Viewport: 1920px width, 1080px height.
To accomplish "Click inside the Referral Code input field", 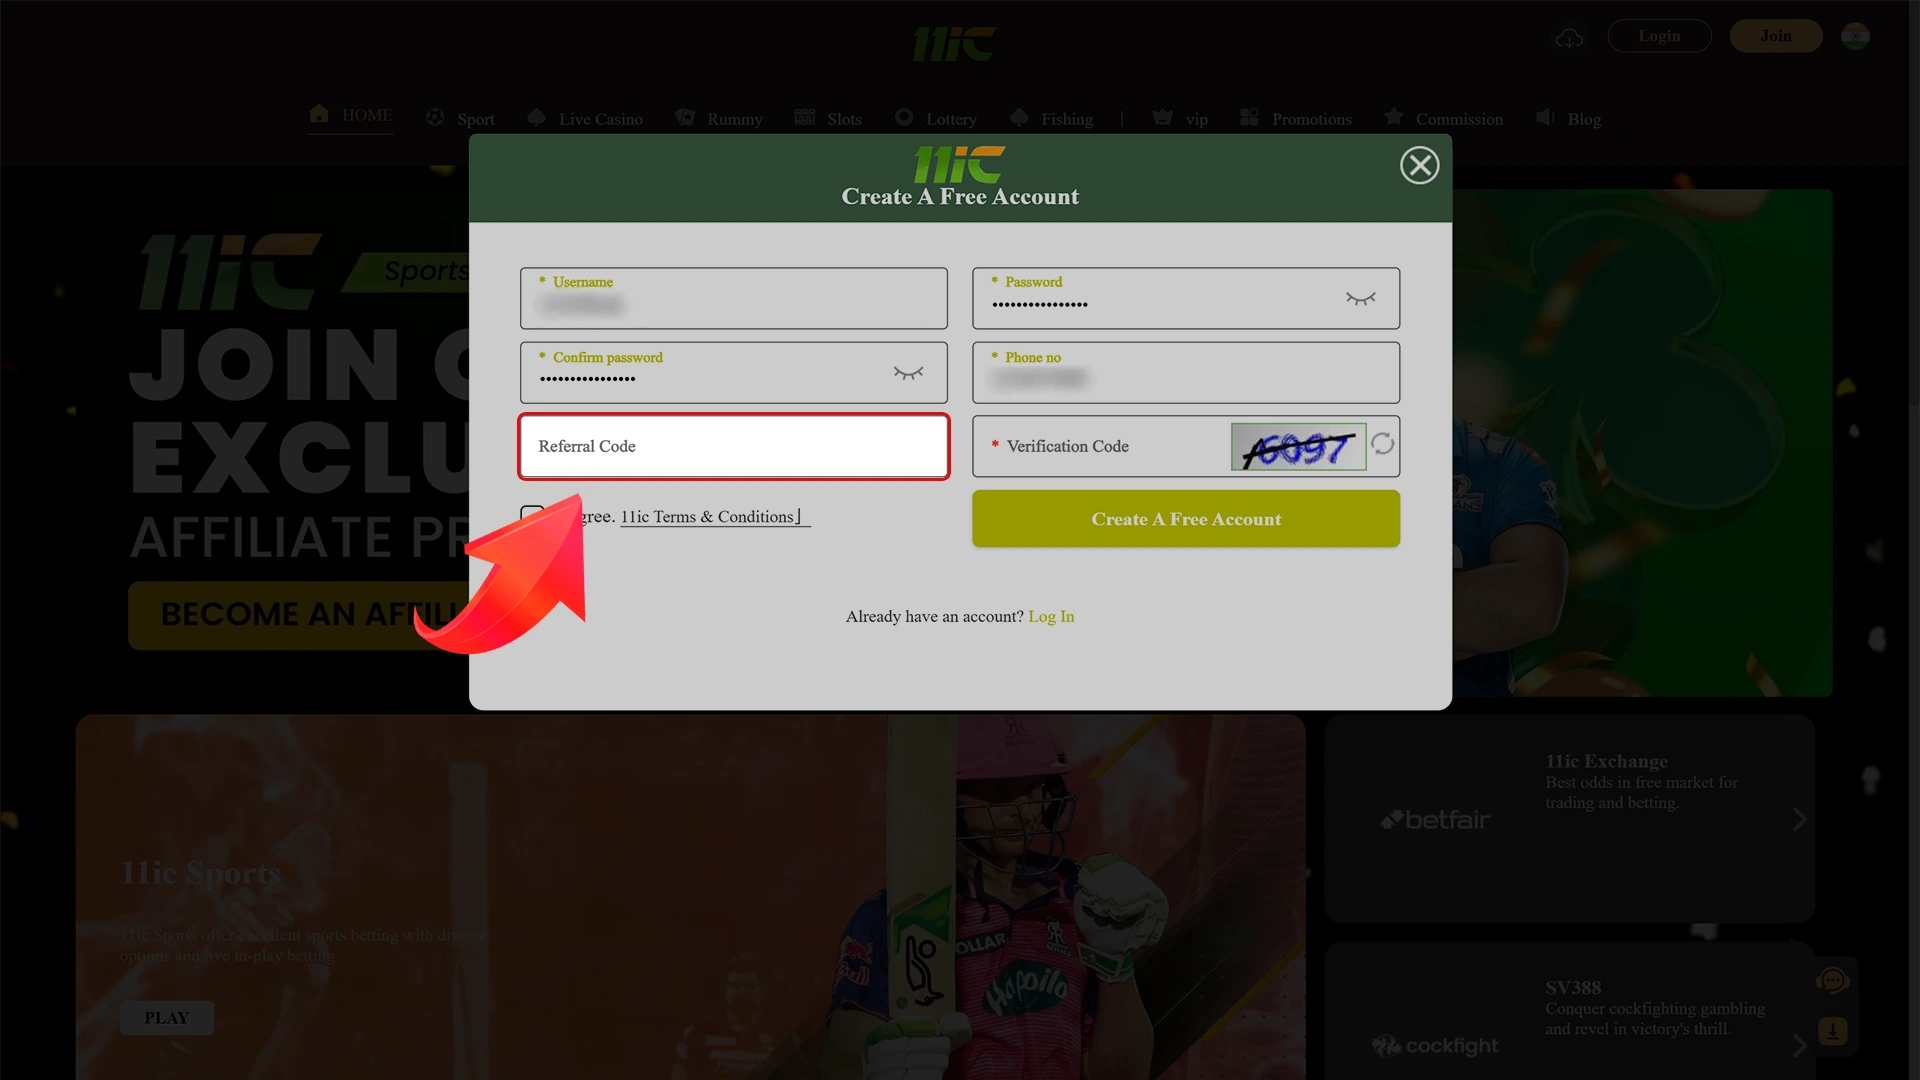I will click(x=733, y=446).
